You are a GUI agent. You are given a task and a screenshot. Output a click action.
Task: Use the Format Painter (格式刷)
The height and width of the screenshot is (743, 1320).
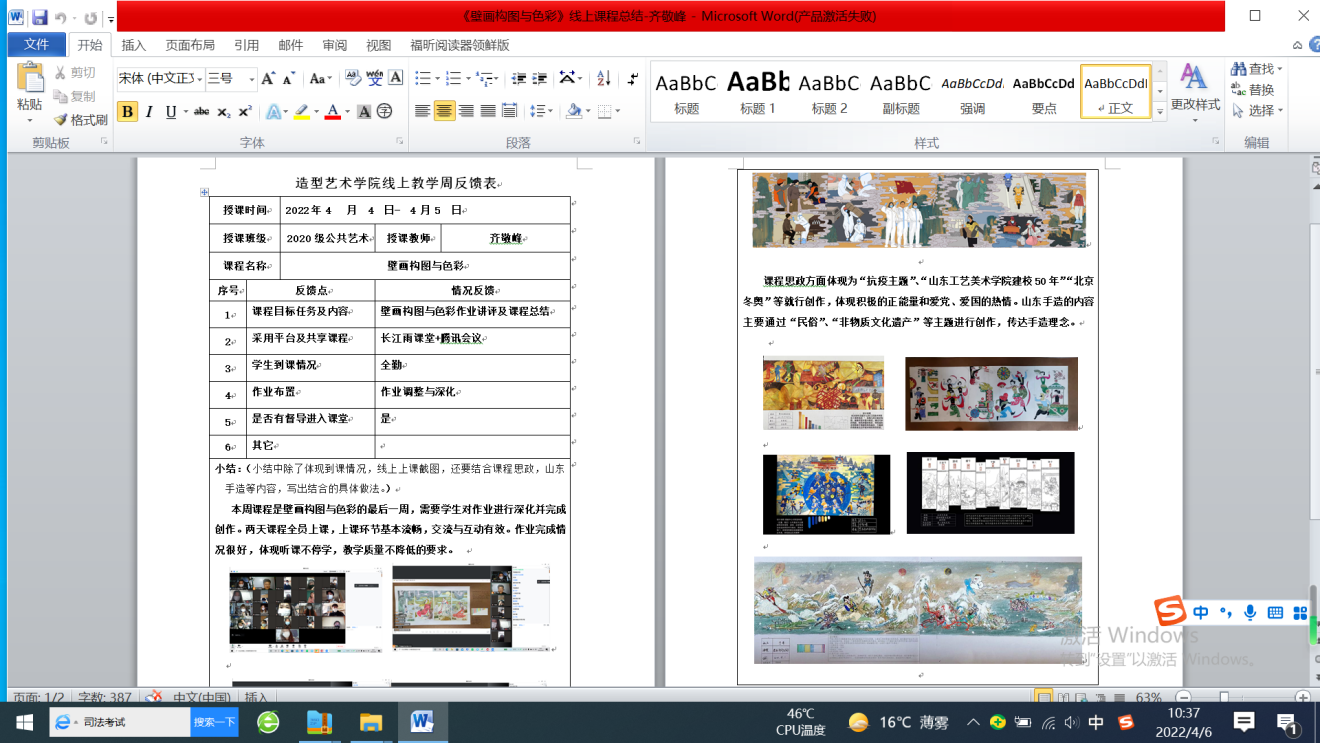[80, 120]
